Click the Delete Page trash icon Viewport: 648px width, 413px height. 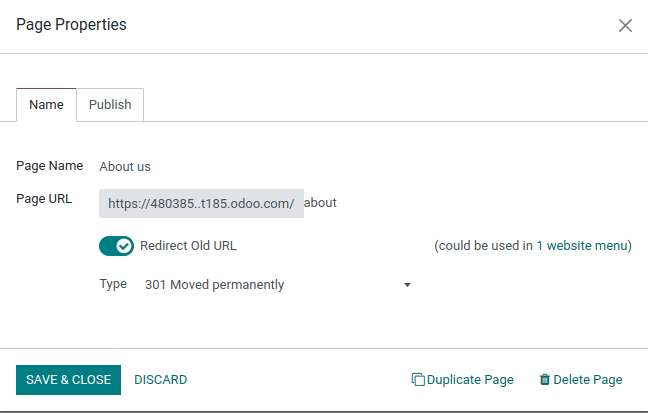pyautogui.click(x=545, y=380)
